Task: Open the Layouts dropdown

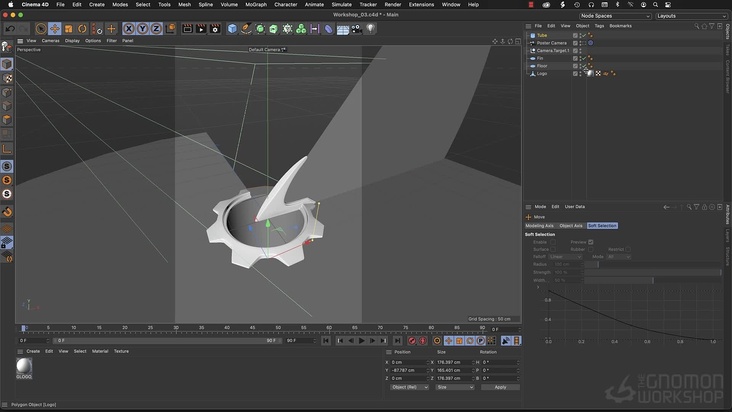Action: pos(691,16)
